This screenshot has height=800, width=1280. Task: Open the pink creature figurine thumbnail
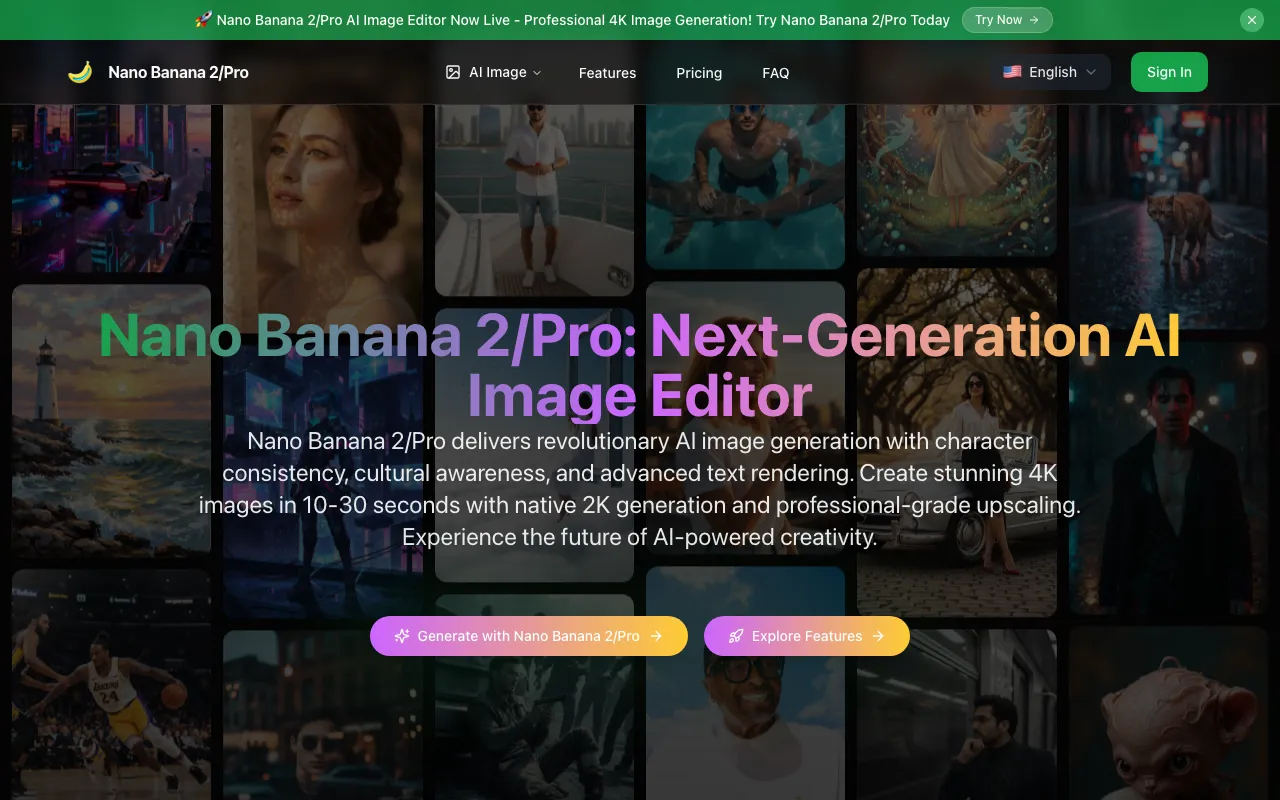(x=1169, y=714)
